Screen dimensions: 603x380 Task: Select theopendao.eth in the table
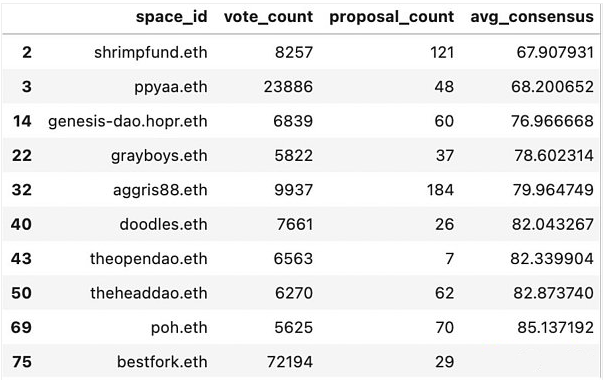[x=149, y=259]
